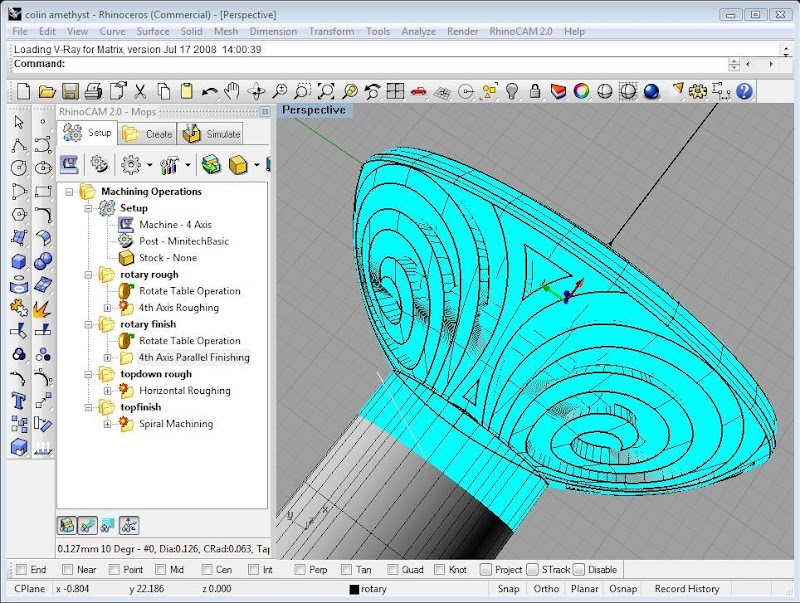Screen dimensions: 800x603
Task: Check the Perp osnap option
Action: click(x=300, y=570)
